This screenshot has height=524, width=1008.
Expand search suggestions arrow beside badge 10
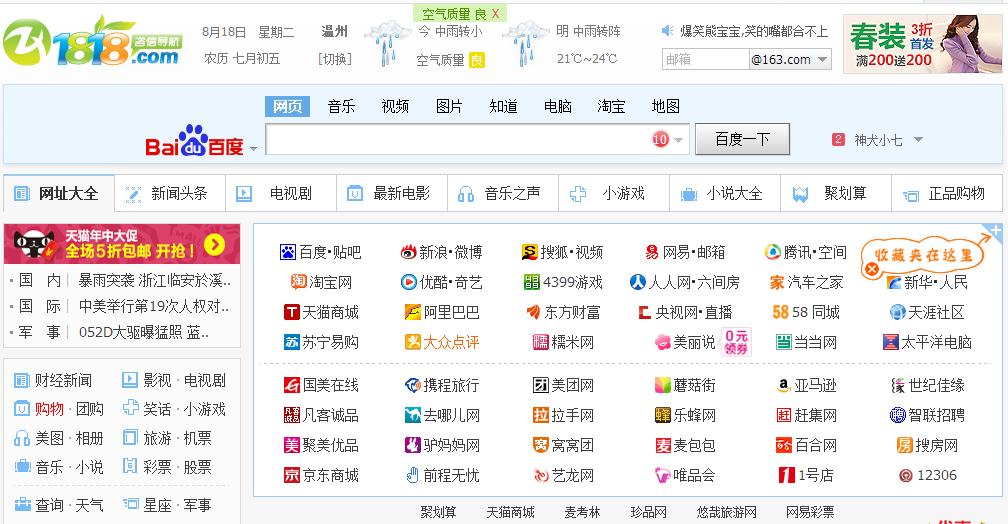pos(678,140)
